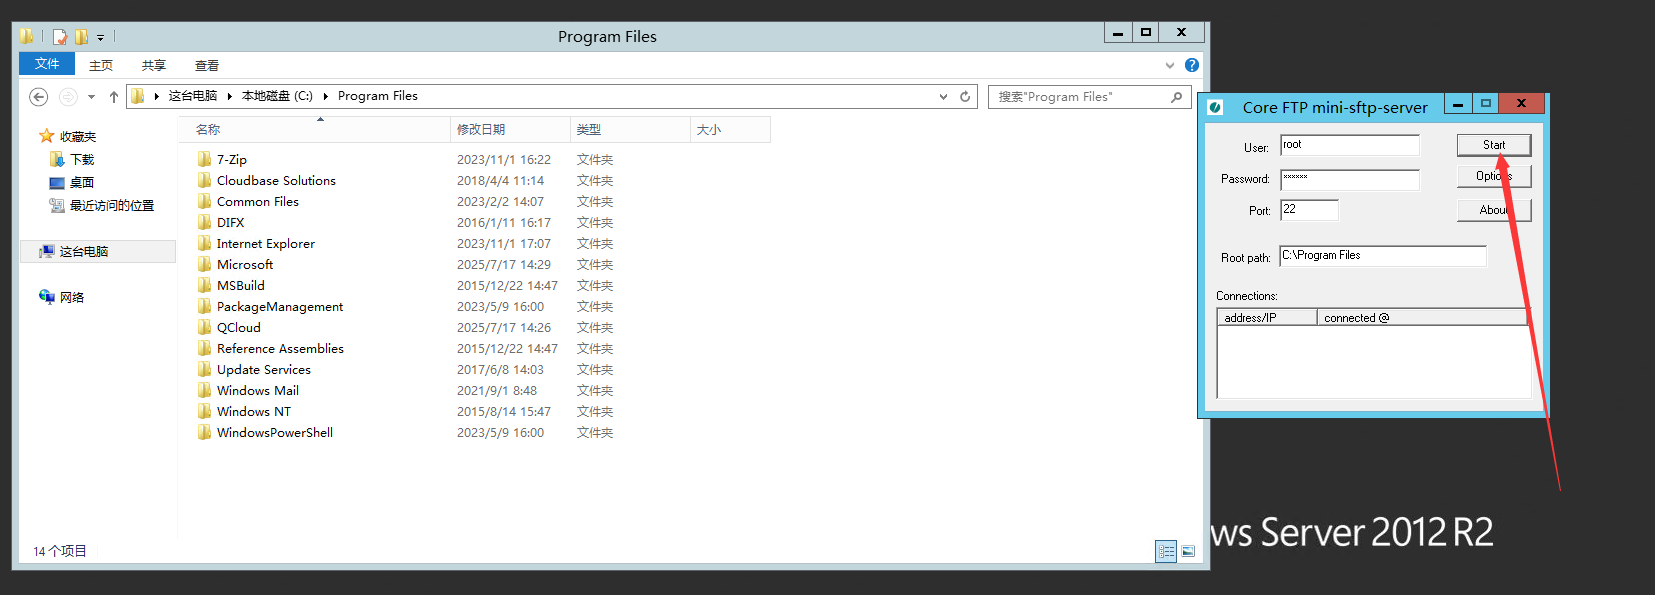Screen dimensions: 1655x595
Task: Select 收藏夹 in navigation pane
Action: pos(77,136)
